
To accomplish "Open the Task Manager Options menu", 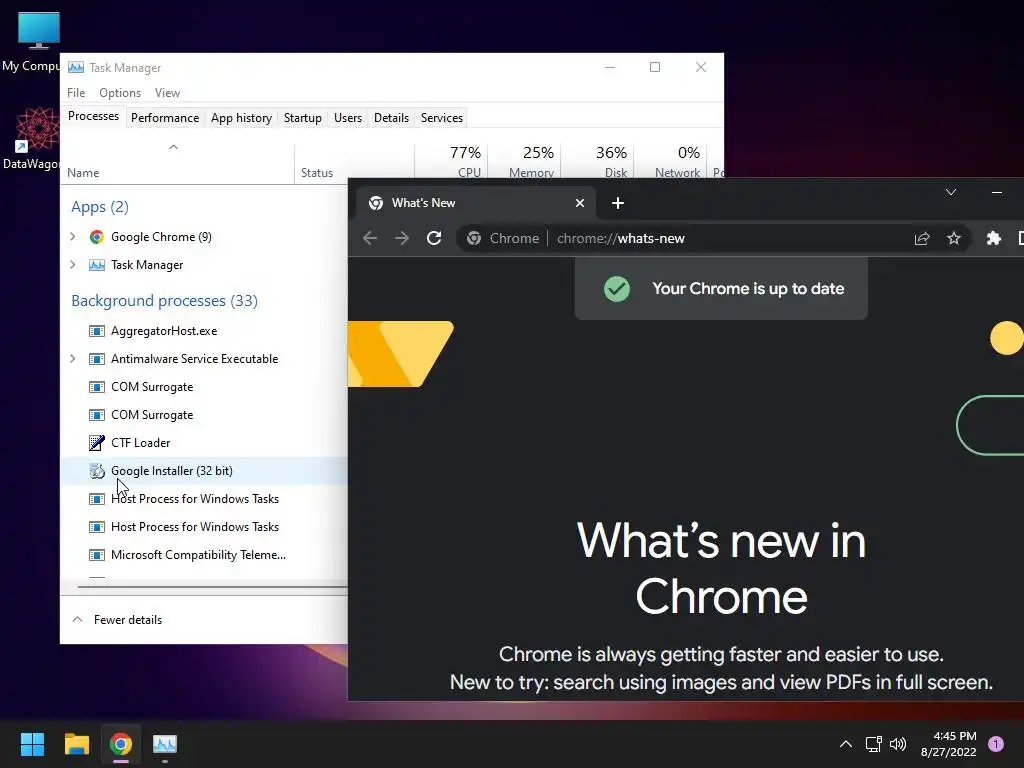I will 120,93.
